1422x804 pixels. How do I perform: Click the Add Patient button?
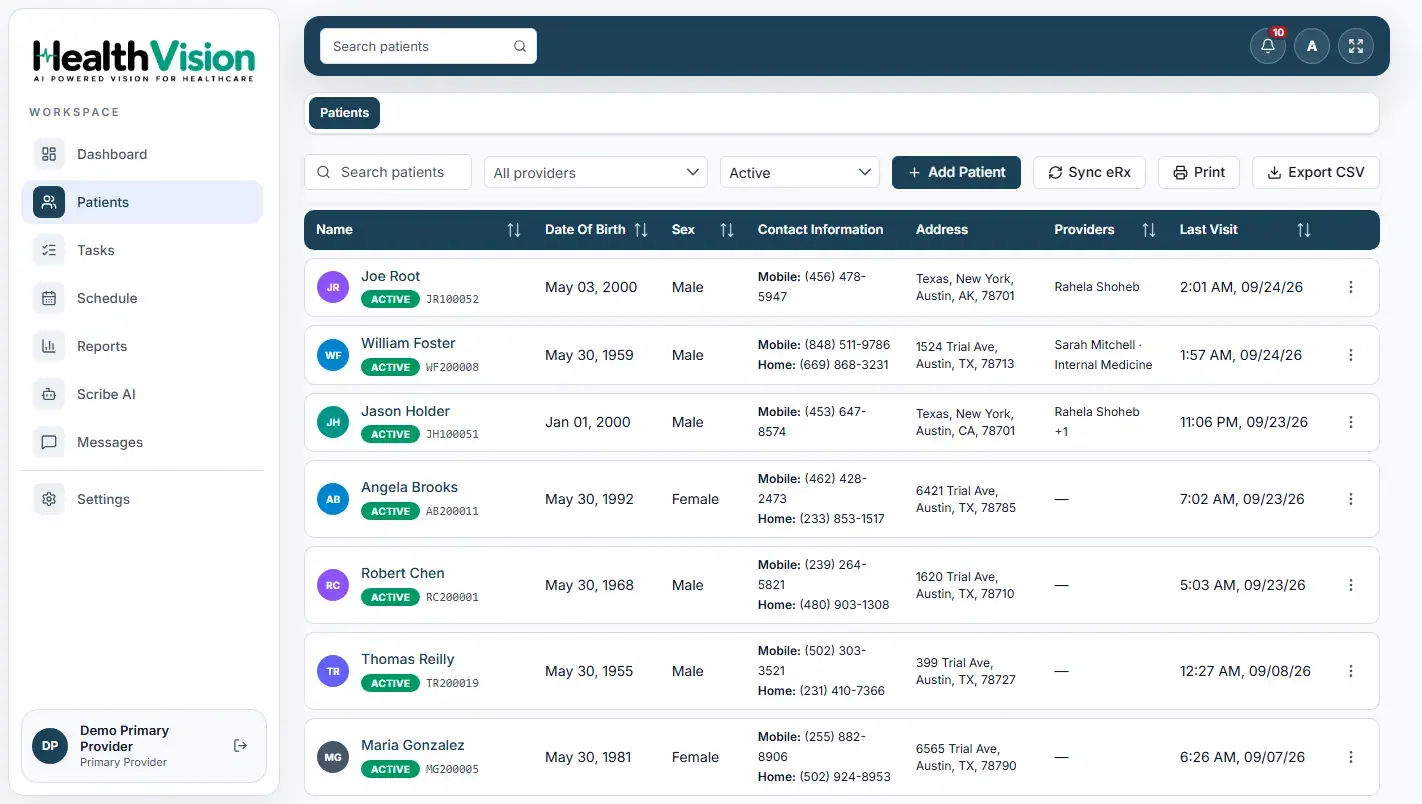click(956, 172)
